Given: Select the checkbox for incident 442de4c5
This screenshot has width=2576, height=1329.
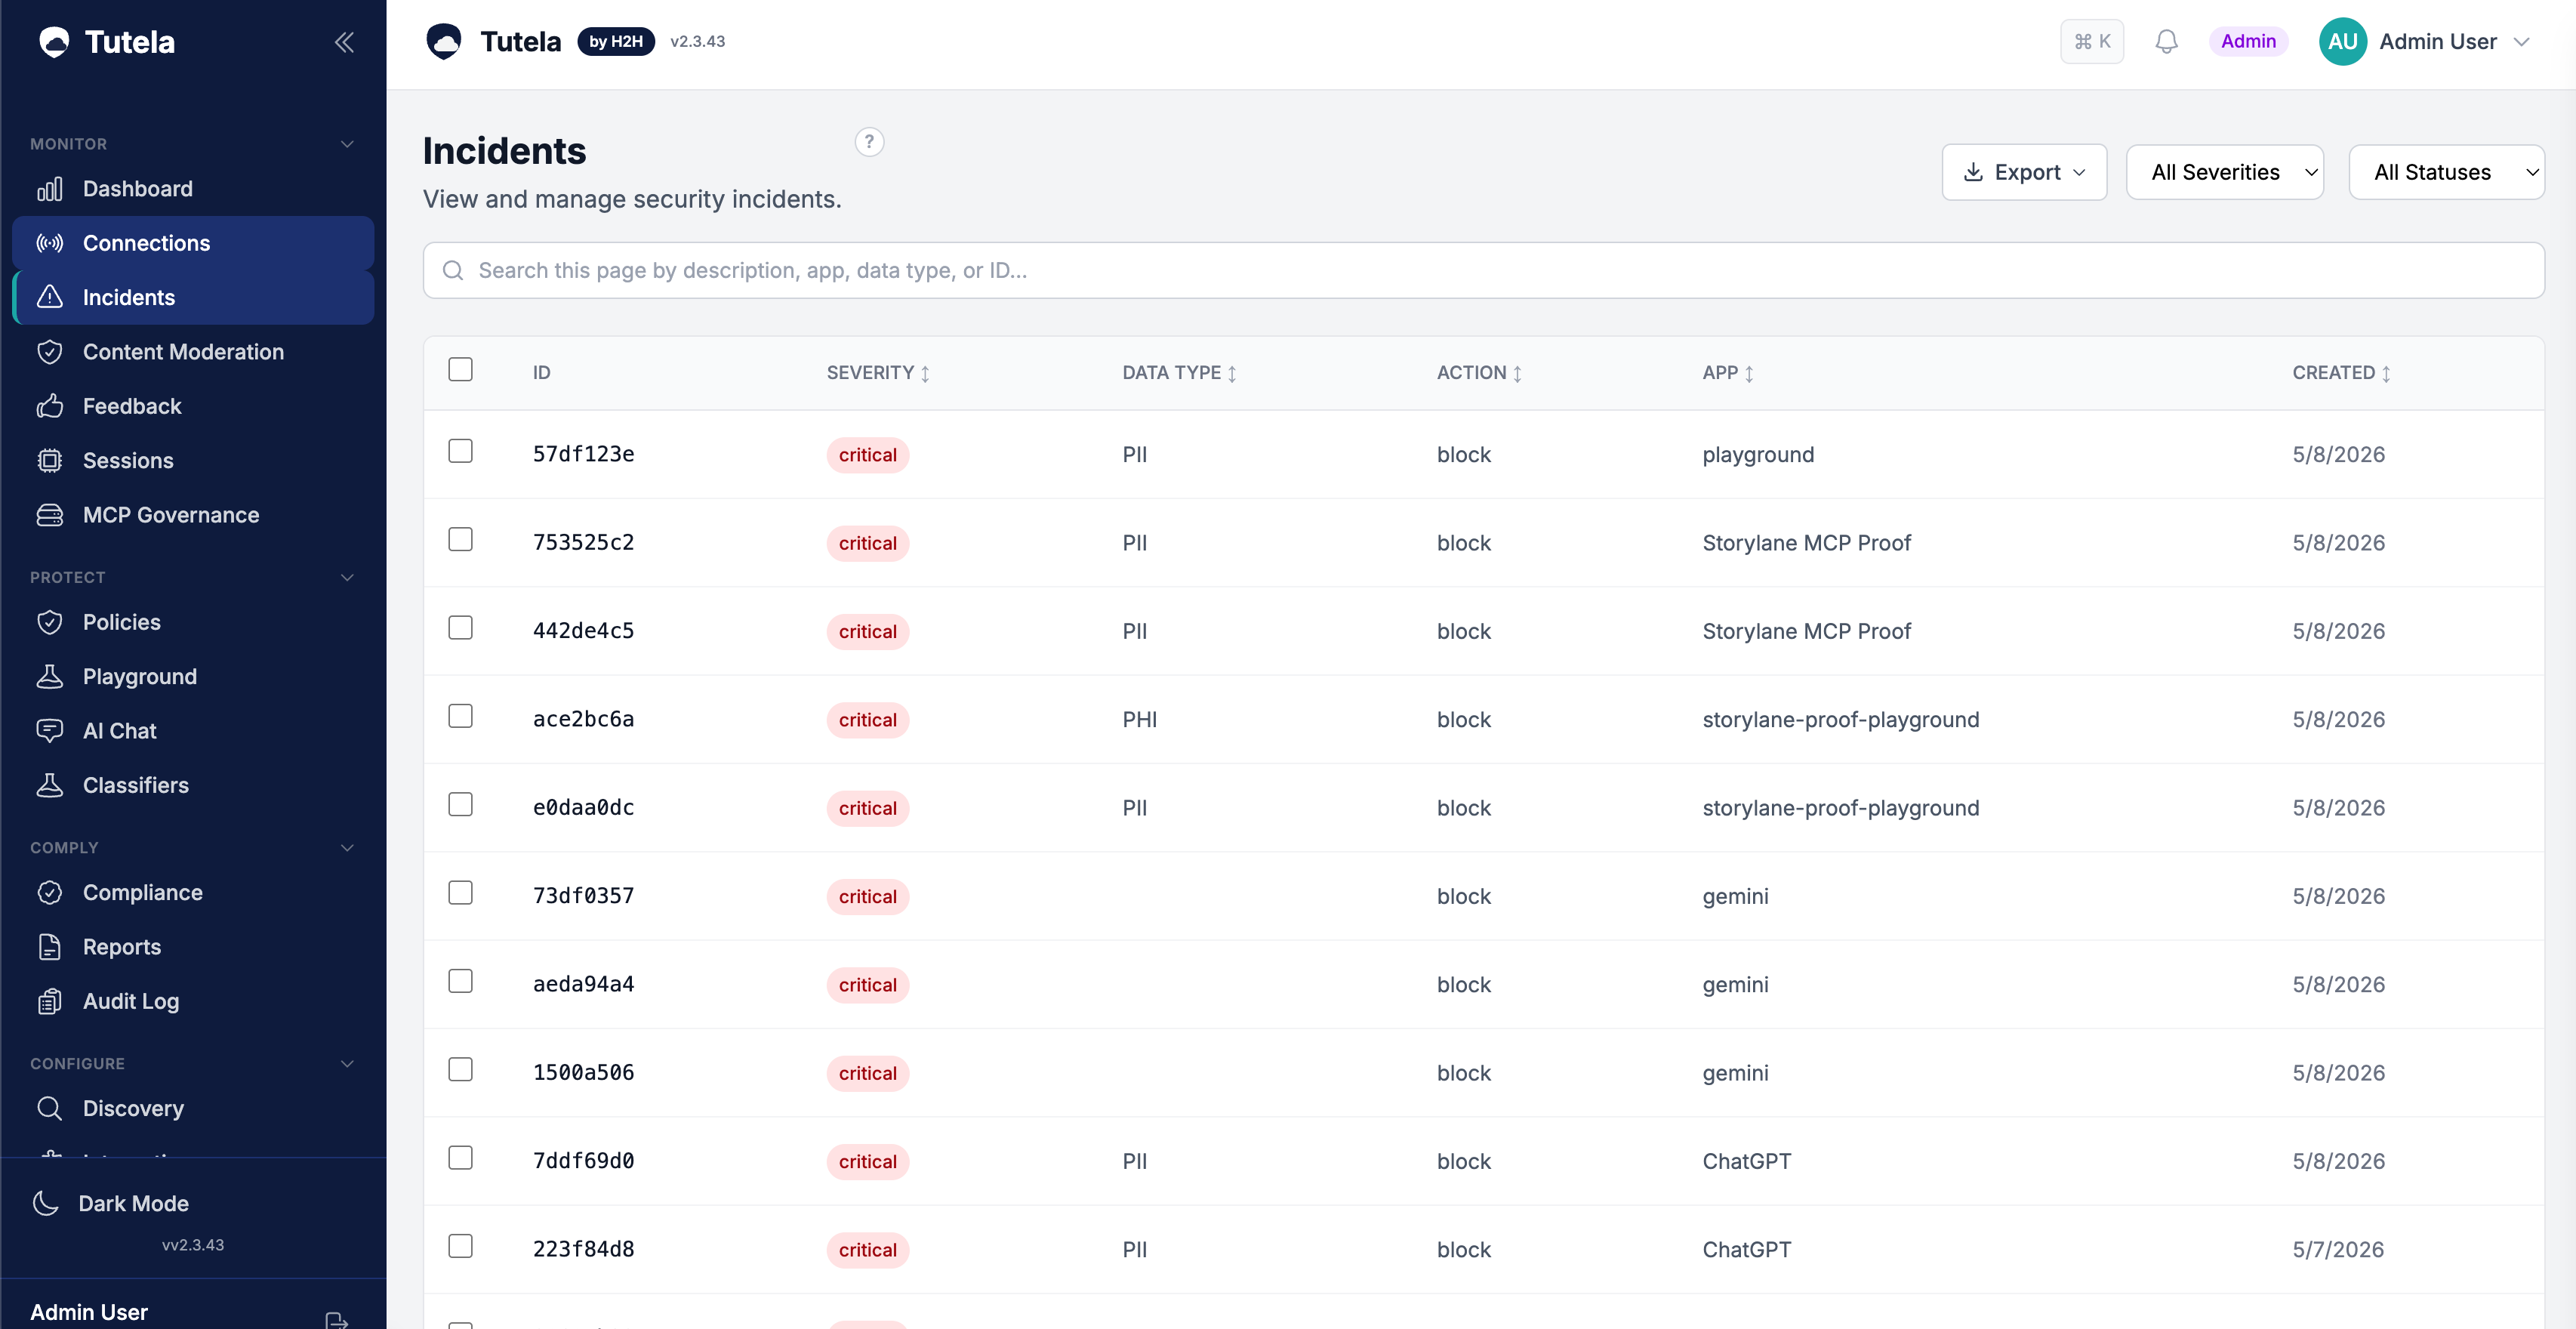Looking at the screenshot, I should 460,628.
